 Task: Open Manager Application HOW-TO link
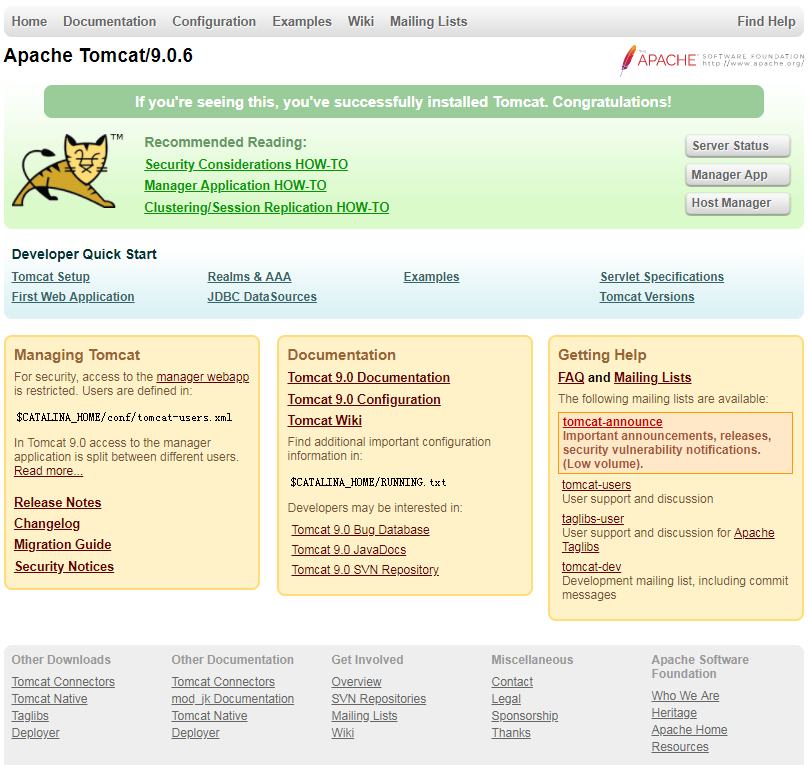235,185
